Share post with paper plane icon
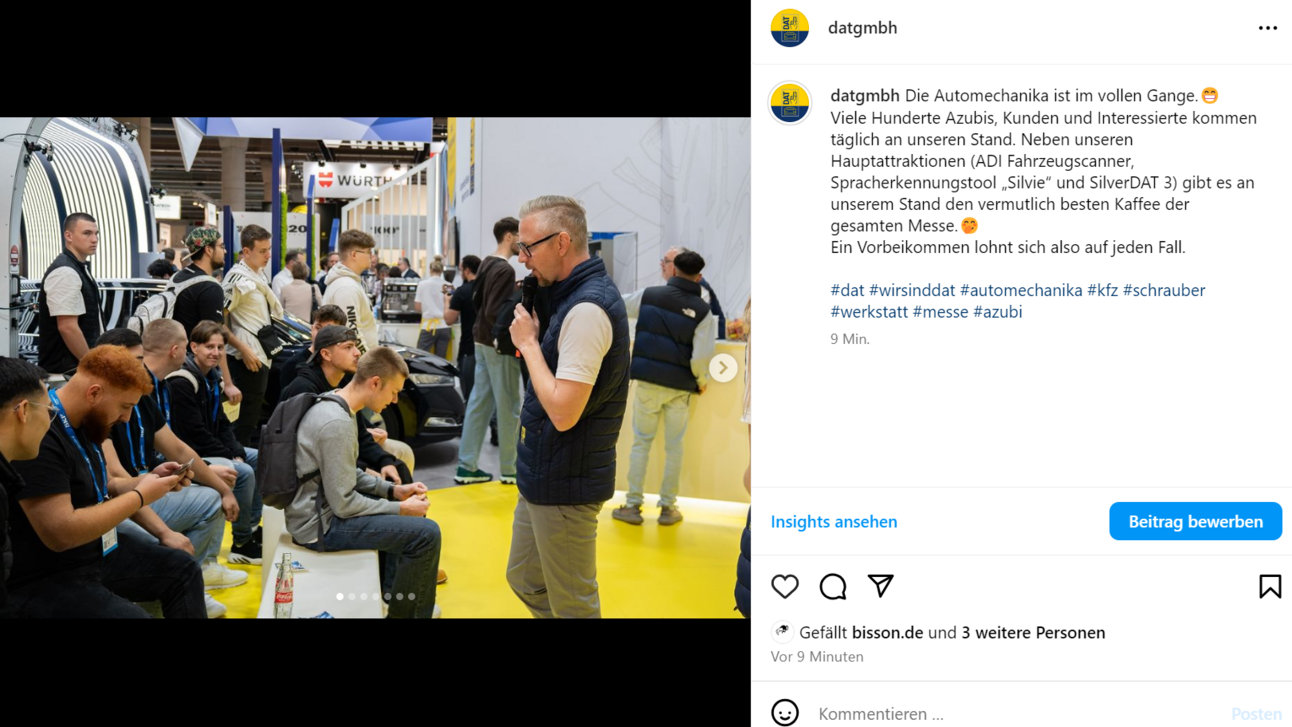 tap(880, 586)
